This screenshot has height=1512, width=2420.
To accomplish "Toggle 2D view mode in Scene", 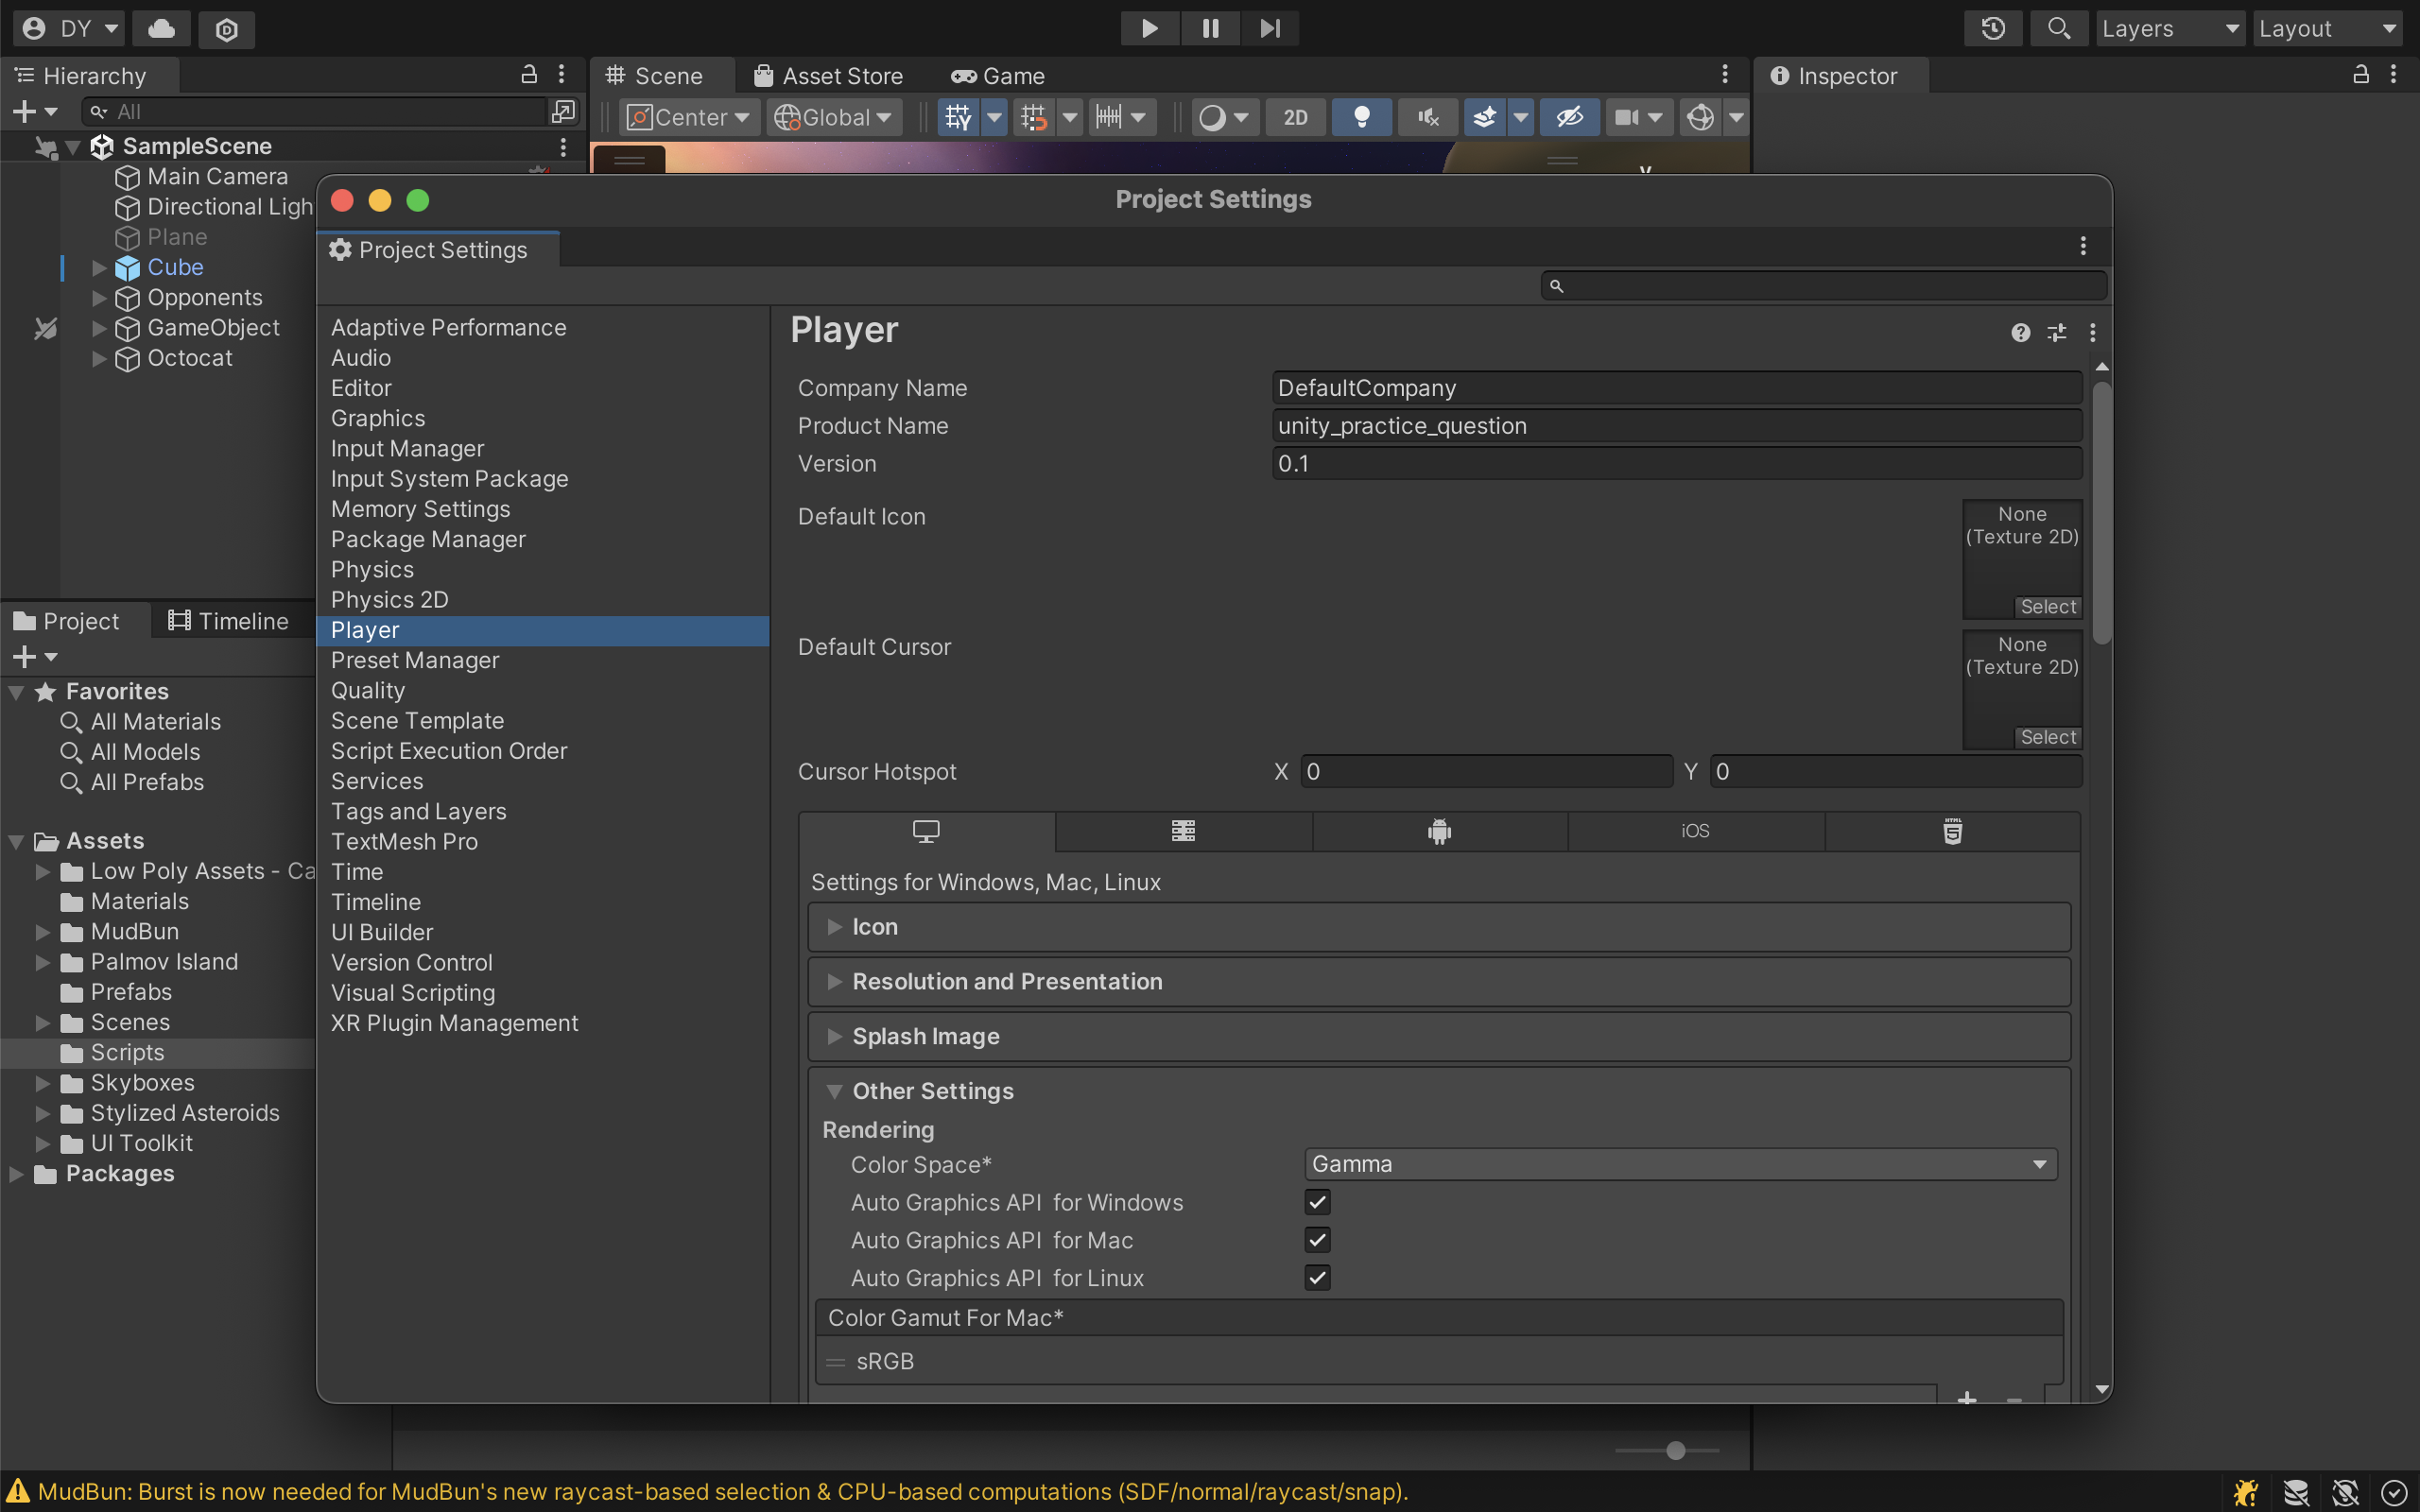I will point(1295,117).
